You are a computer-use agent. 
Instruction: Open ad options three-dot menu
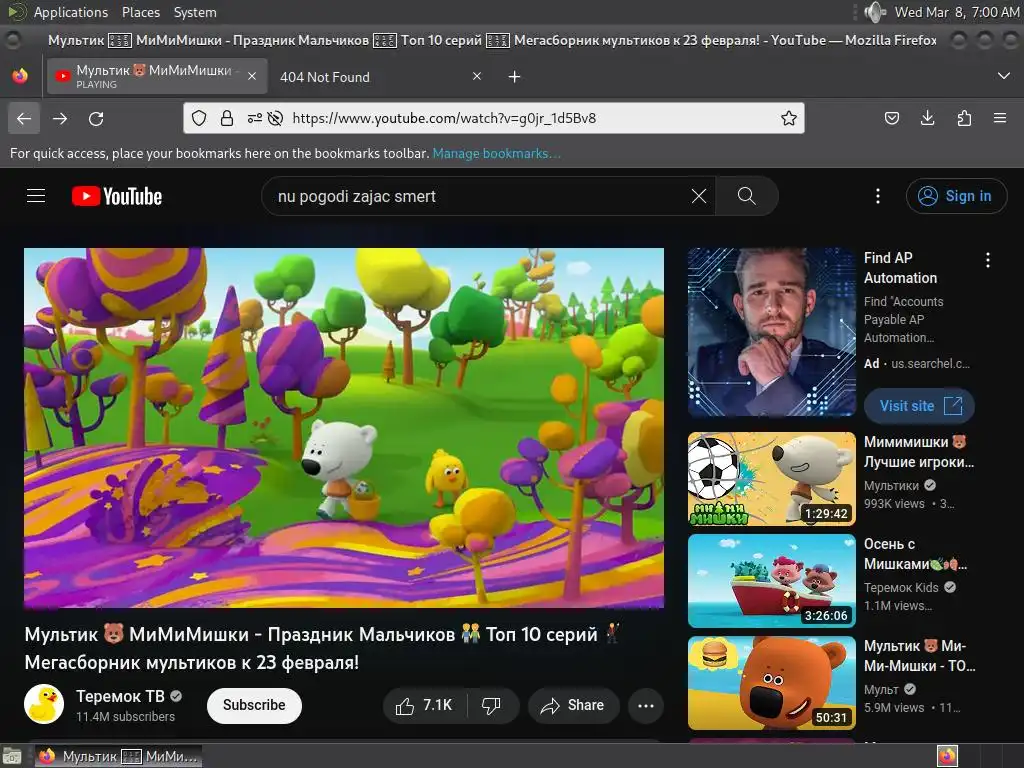[987, 260]
